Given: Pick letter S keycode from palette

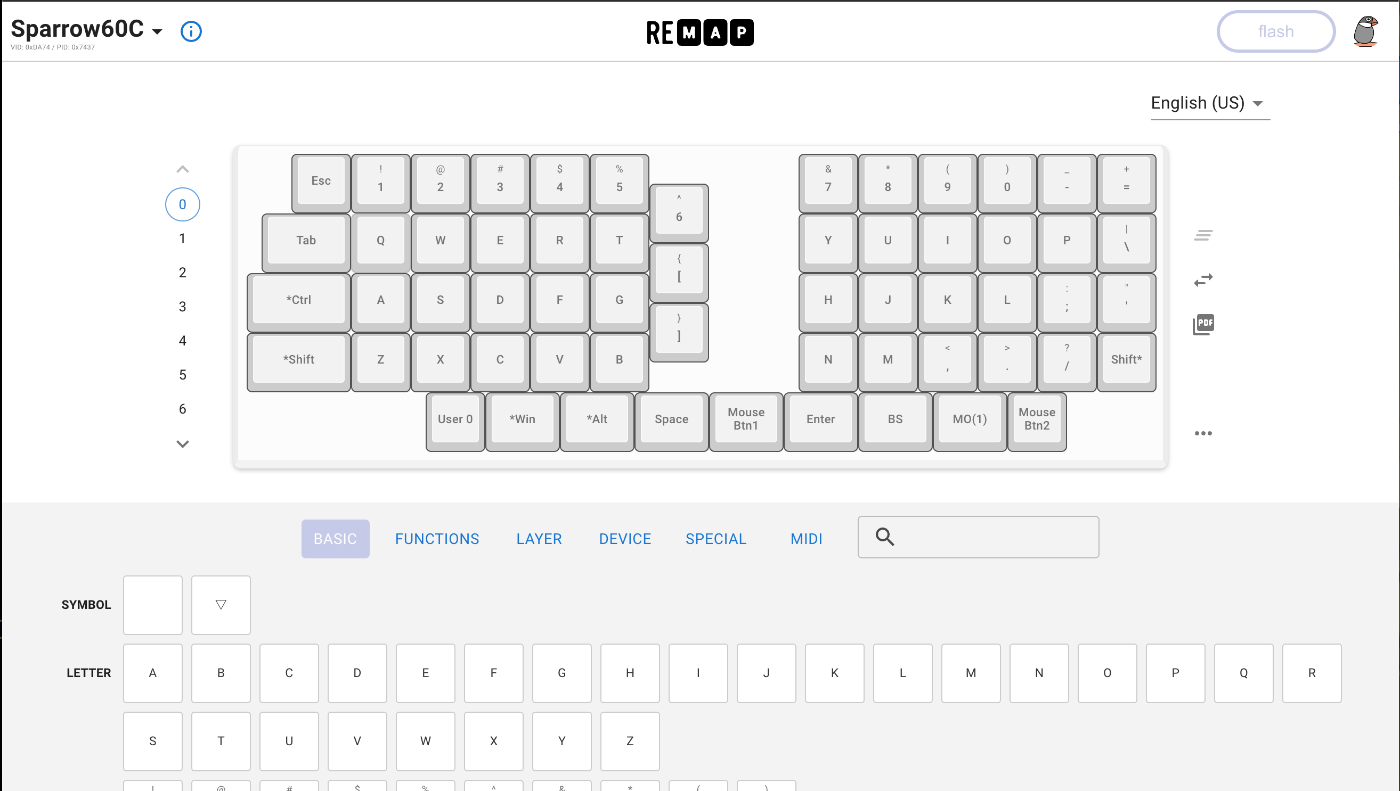Looking at the screenshot, I should (153, 741).
